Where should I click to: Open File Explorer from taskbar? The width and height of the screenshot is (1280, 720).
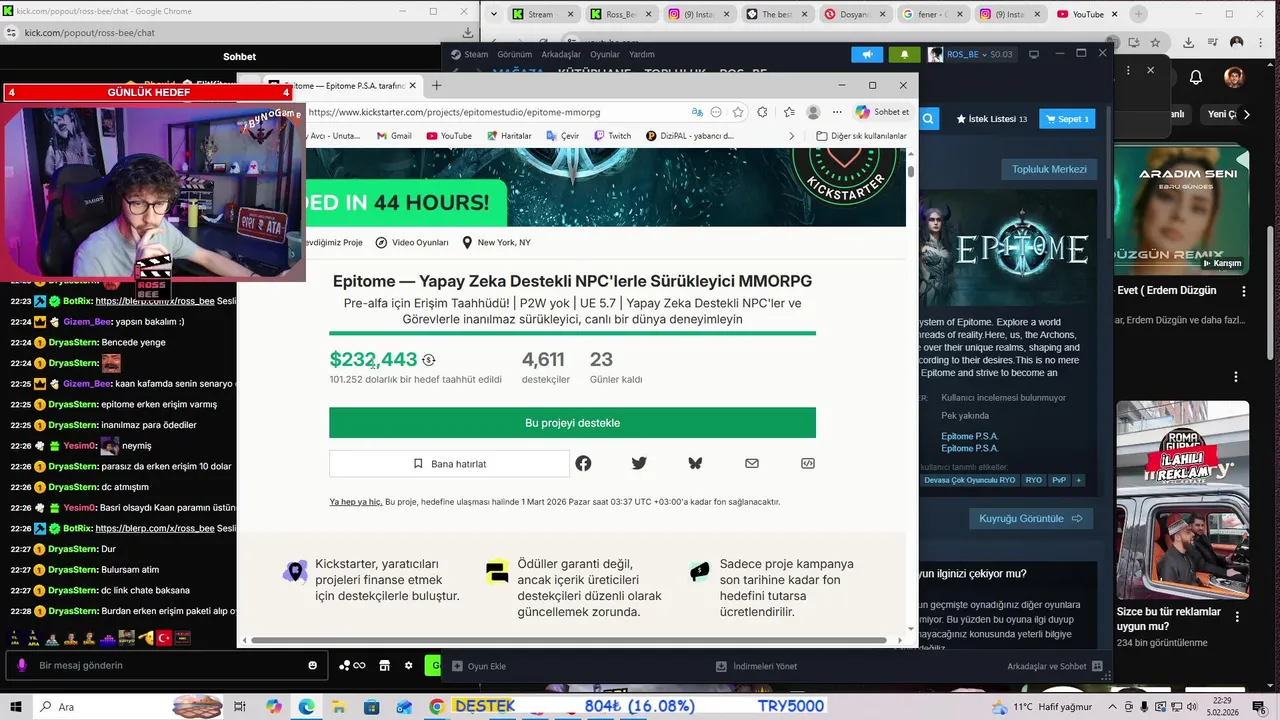pyautogui.click(x=339, y=706)
